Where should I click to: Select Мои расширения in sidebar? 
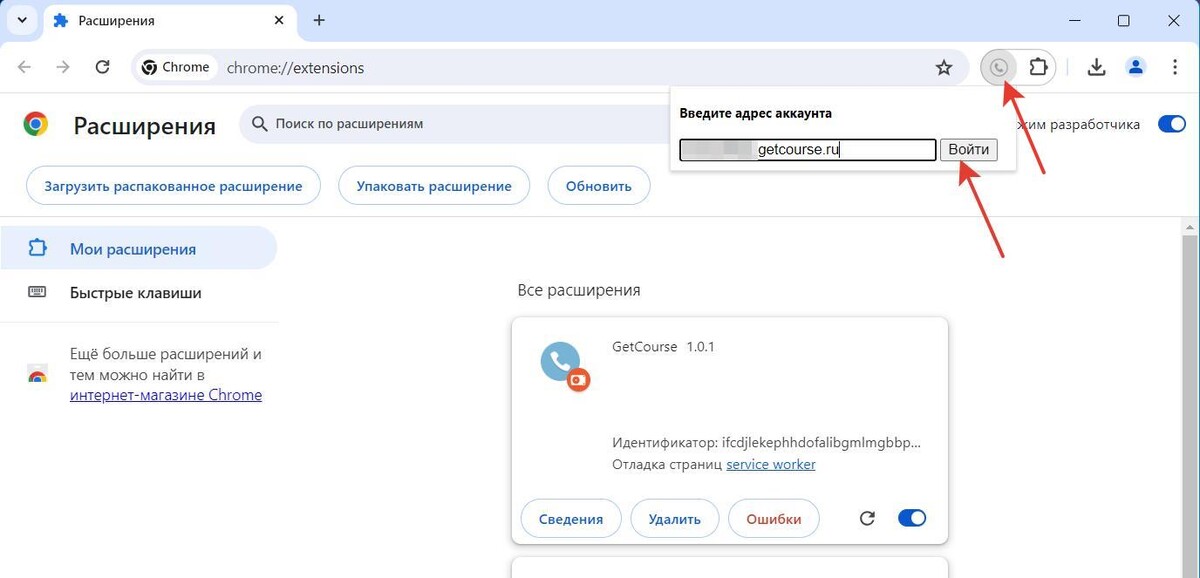[x=138, y=248]
